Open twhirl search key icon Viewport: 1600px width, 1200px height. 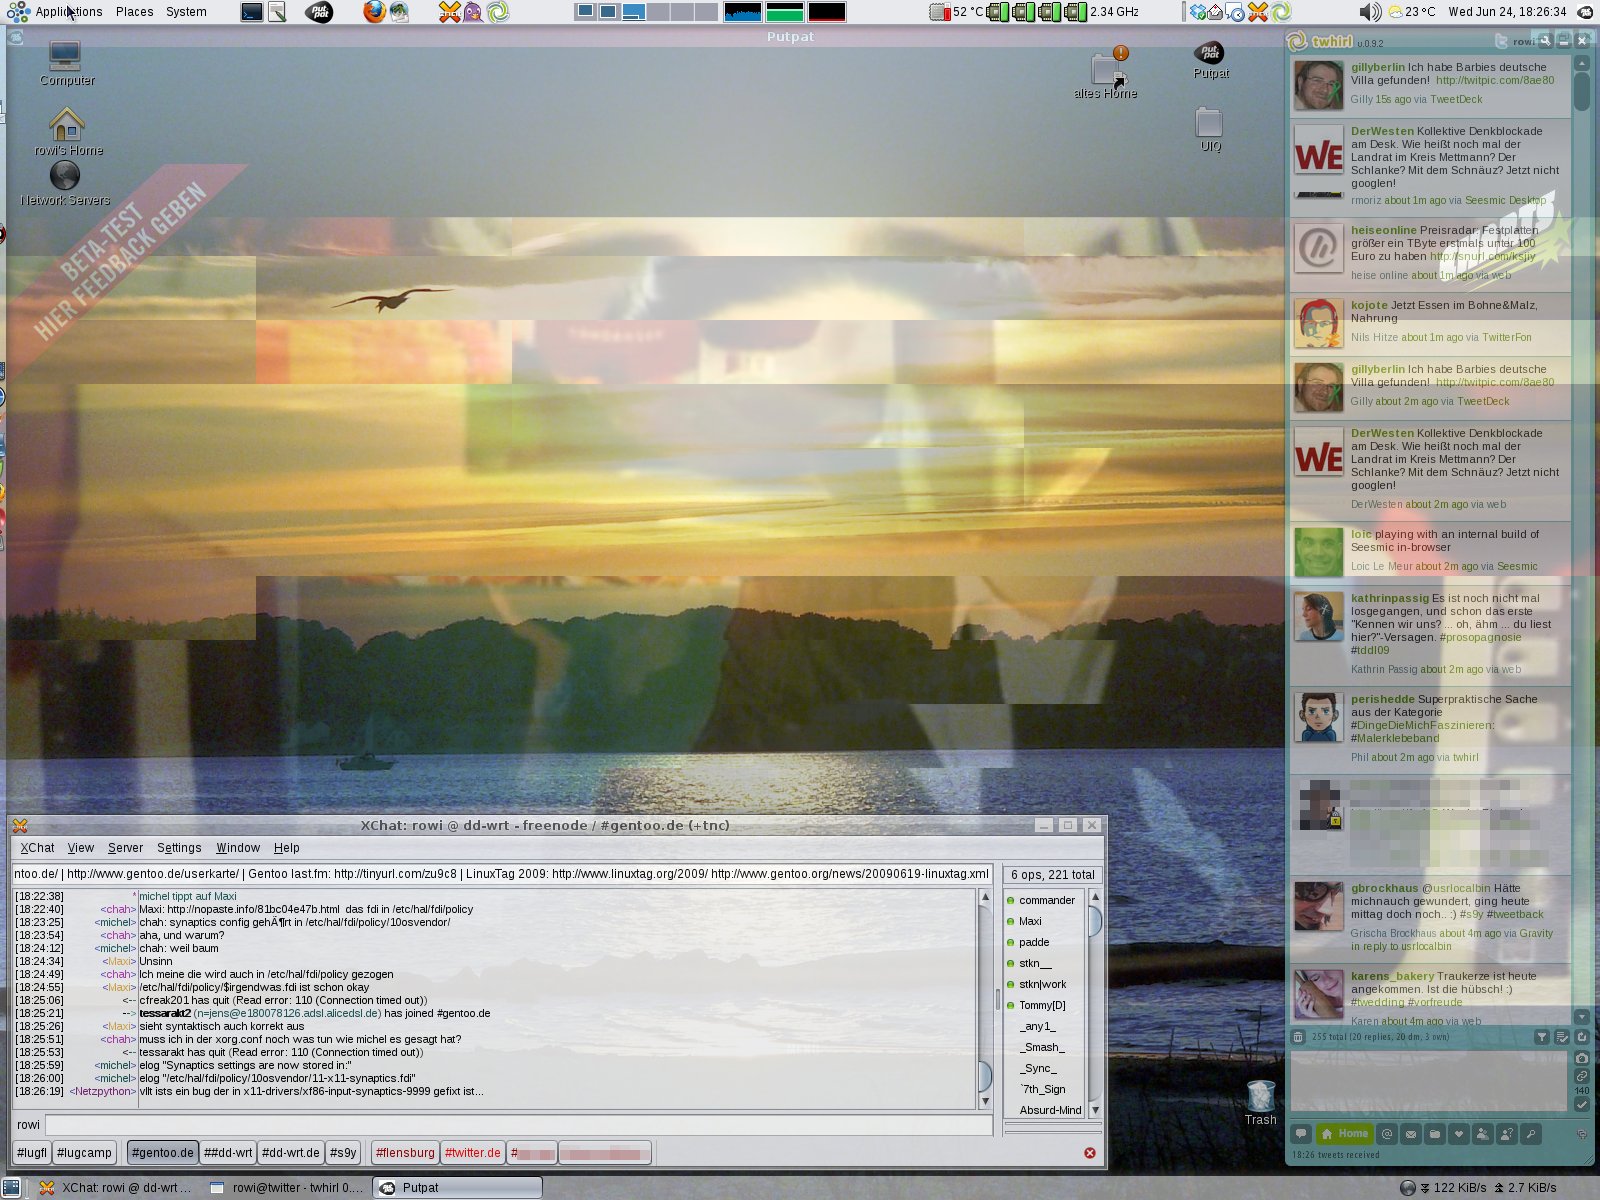coord(1531,1134)
